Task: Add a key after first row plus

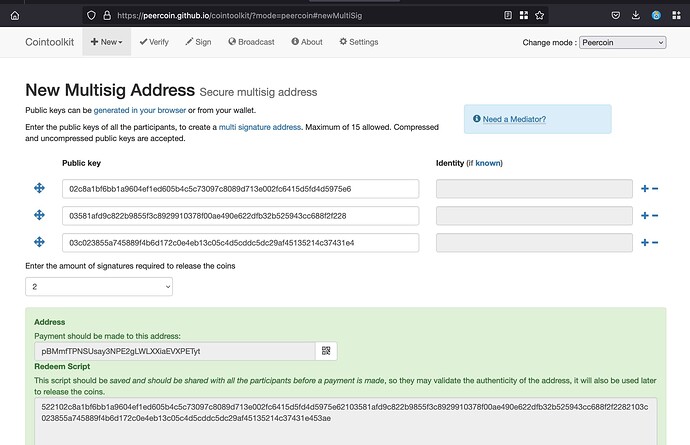Action: [644, 189]
